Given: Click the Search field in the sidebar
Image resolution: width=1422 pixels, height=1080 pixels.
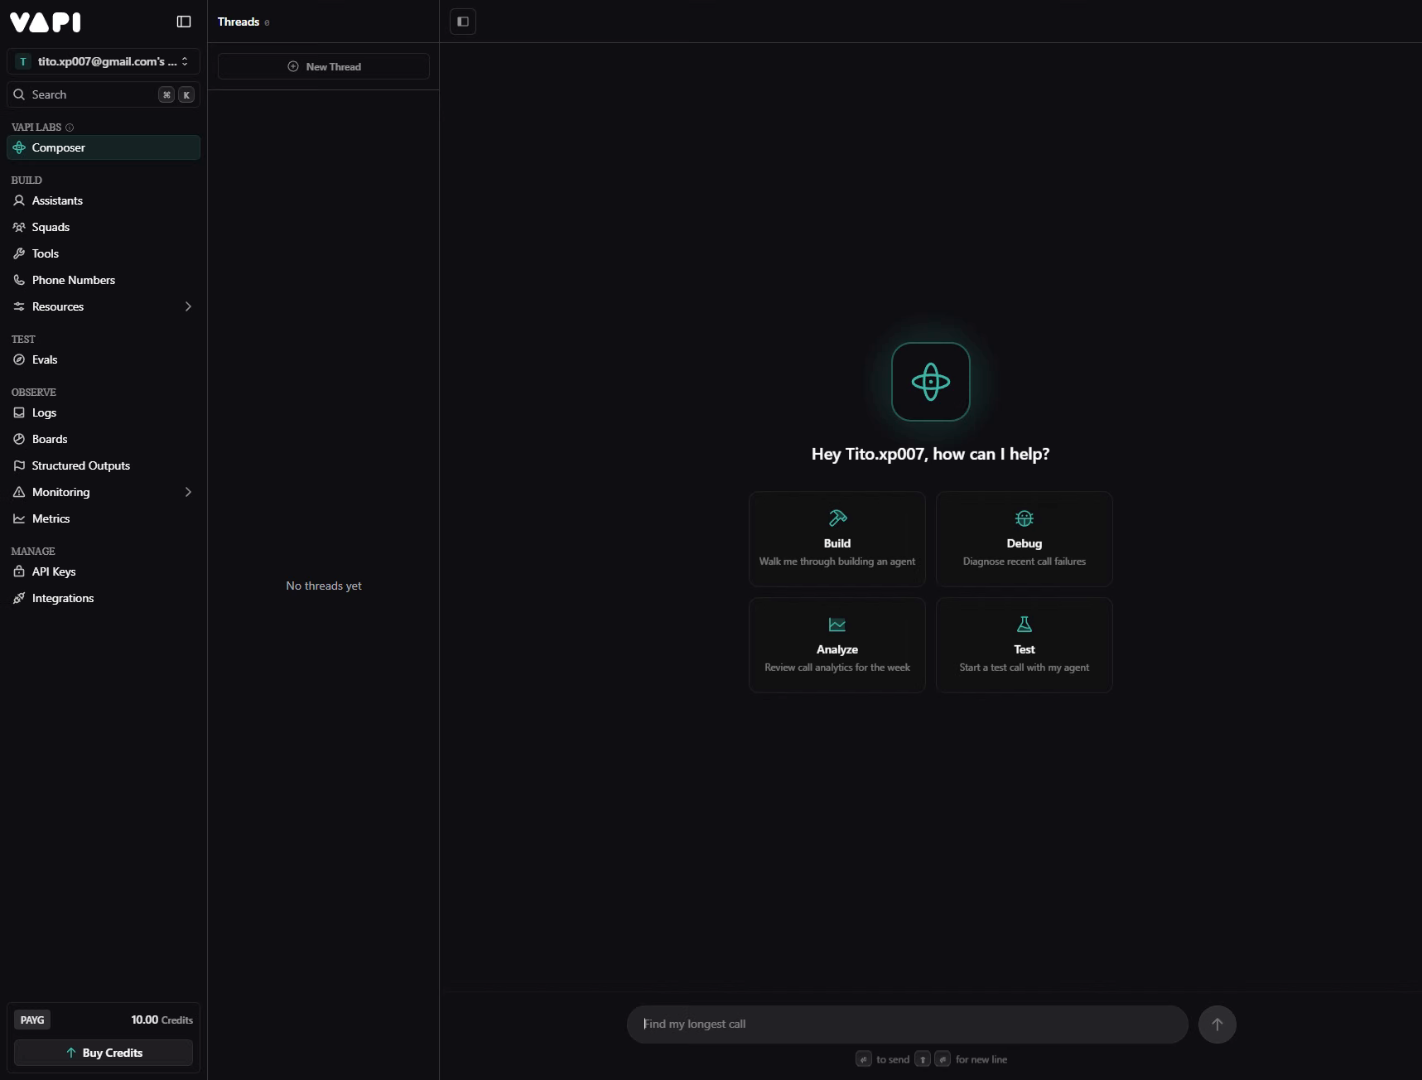Looking at the screenshot, I should click(x=104, y=95).
